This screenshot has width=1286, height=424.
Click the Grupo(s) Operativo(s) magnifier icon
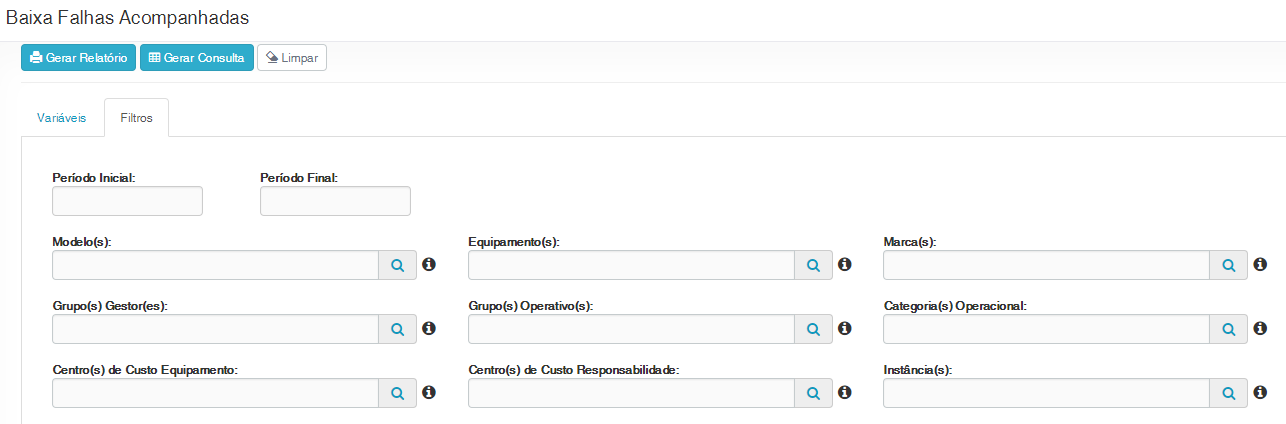[813, 329]
